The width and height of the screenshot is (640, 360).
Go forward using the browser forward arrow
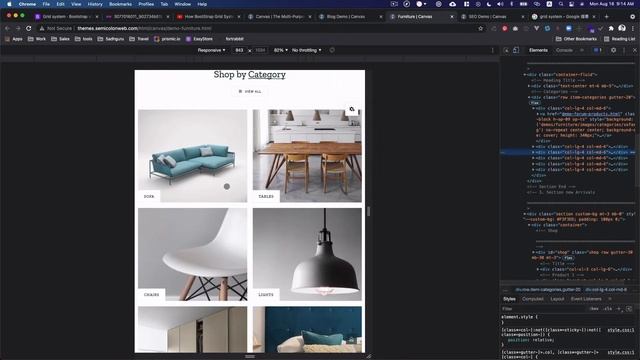18,28
